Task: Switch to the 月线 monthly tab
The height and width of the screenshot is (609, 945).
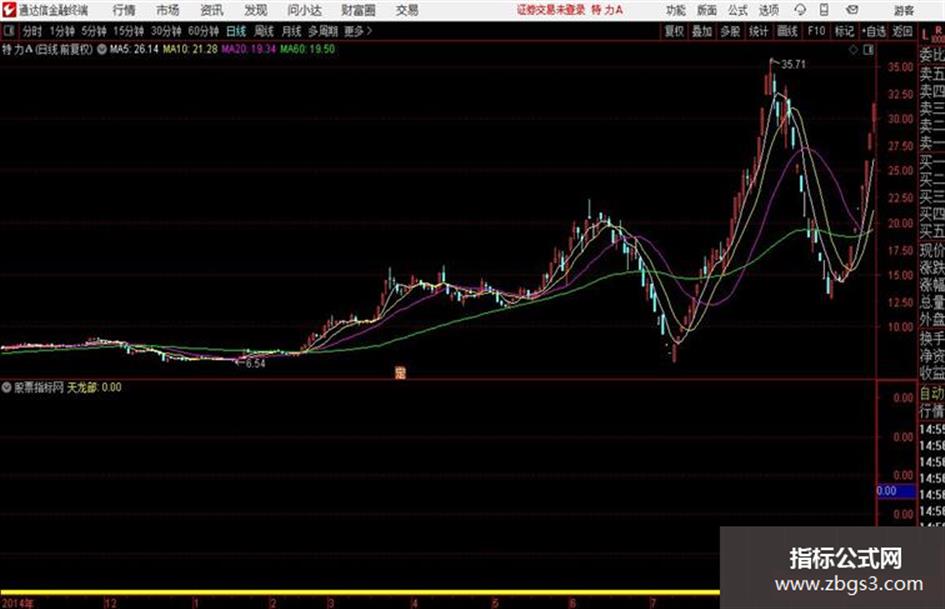Action: (292, 31)
